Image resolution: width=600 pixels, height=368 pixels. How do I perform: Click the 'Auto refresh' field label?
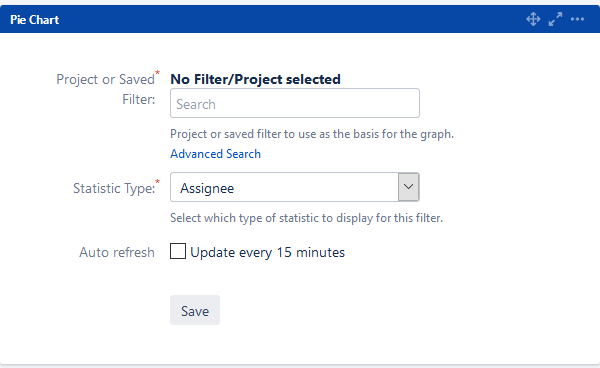pos(117,252)
